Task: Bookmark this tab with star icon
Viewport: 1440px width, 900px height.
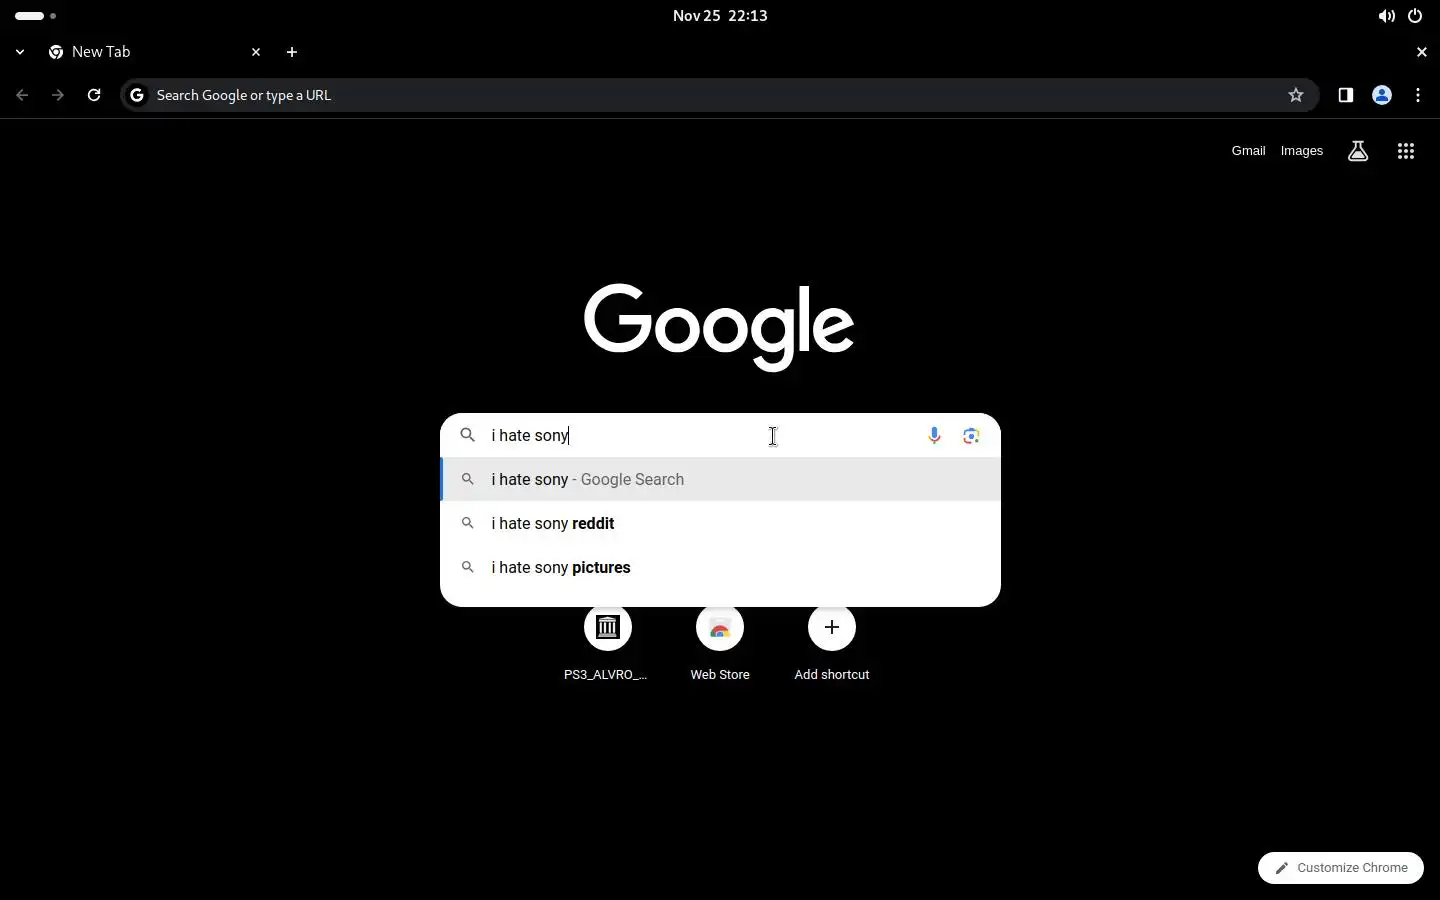Action: (1296, 95)
